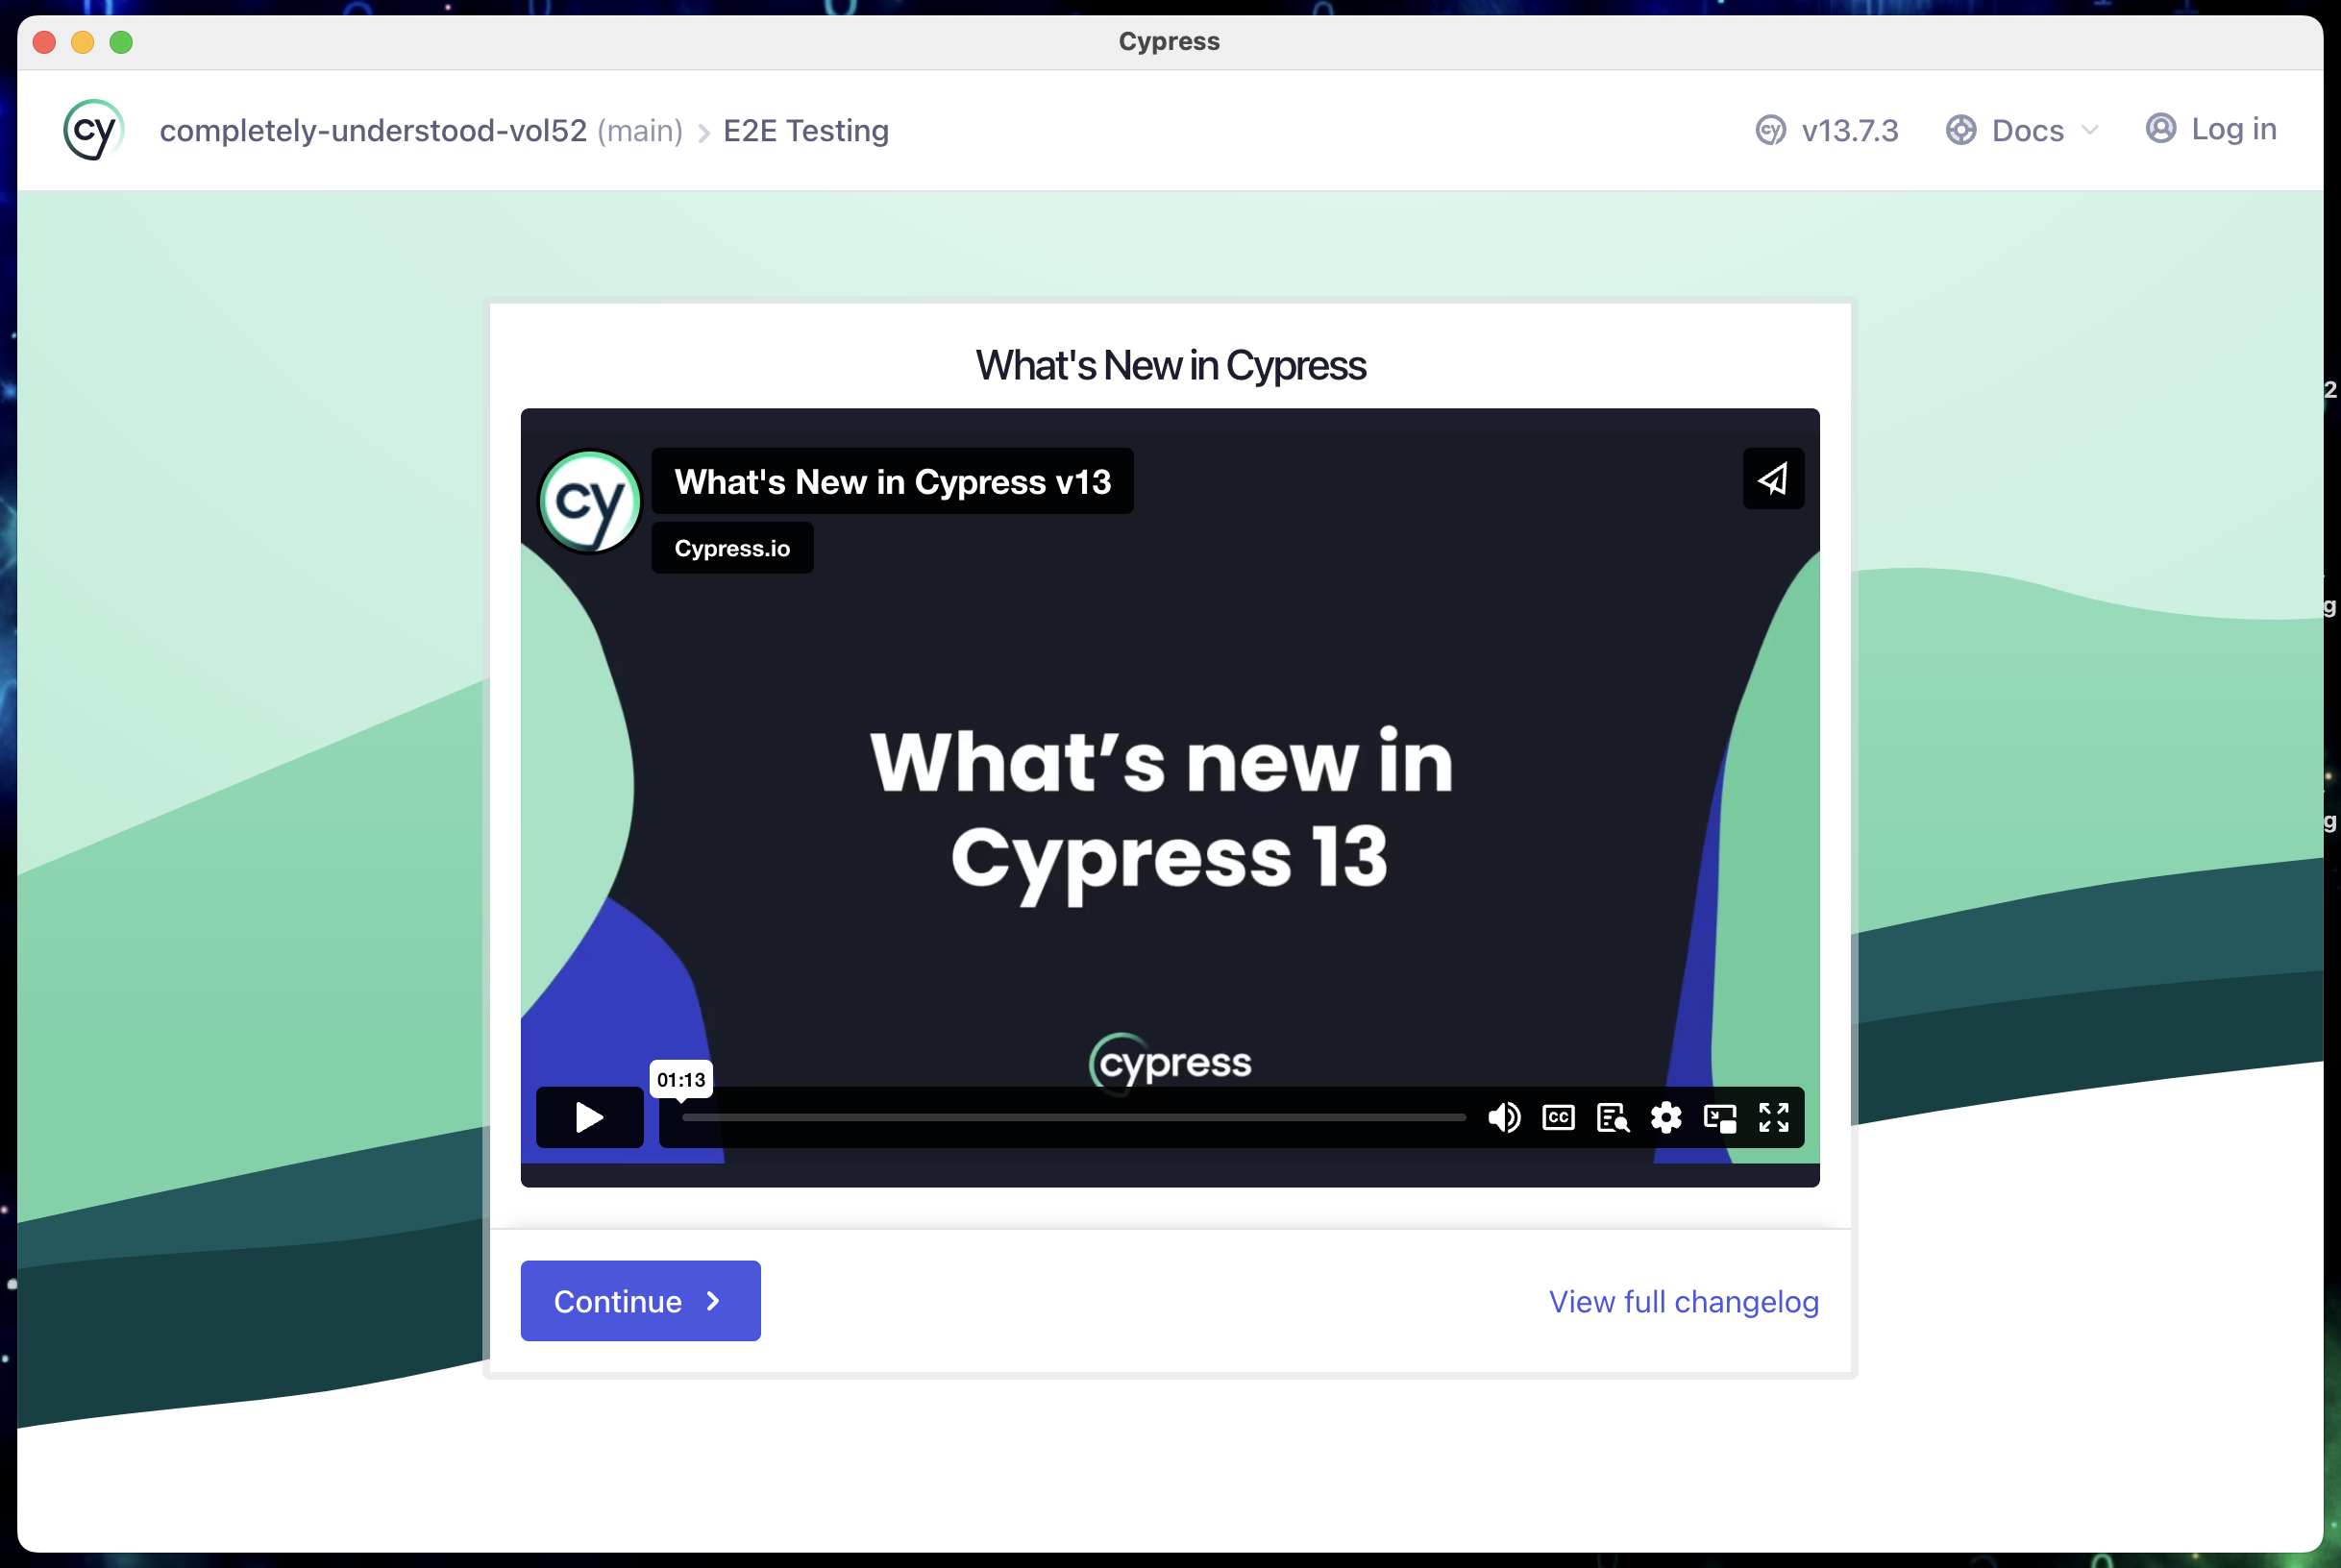The image size is (2341, 1568).
Task: Click the Docs dropdown chevron arrow
Action: point(2090,130)
